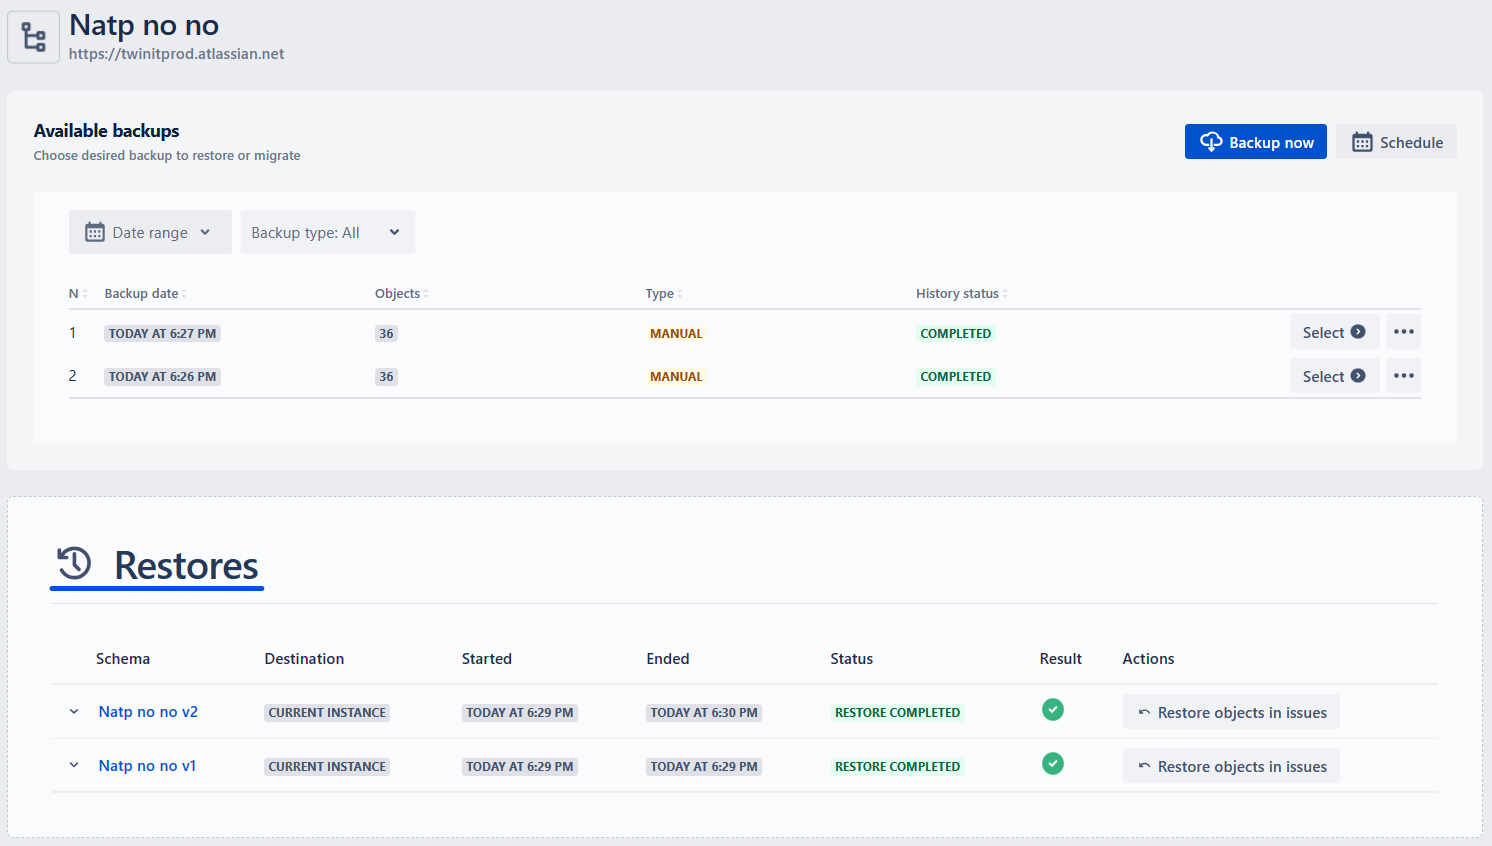Viewport: 1492px width, 846px height.
Task: Expand the Natp no no v2 restore row
Action: (74, 712)
